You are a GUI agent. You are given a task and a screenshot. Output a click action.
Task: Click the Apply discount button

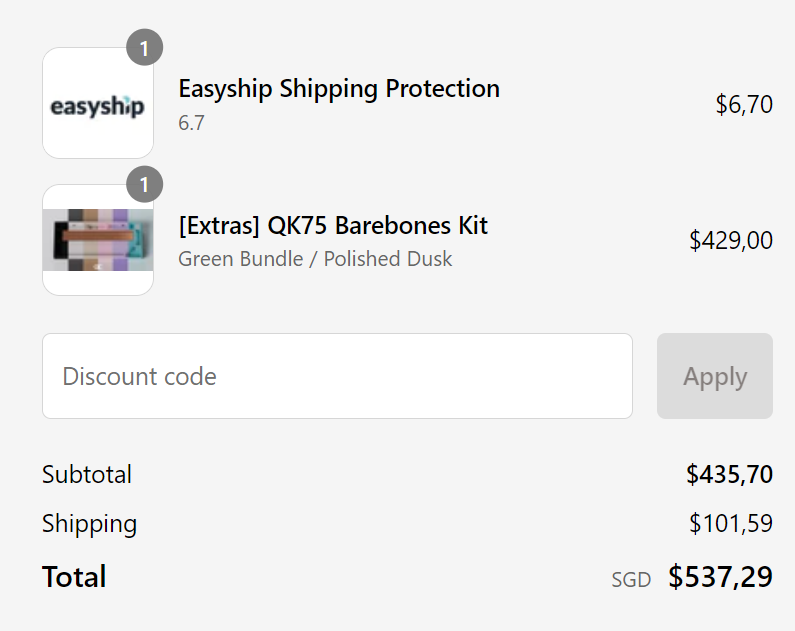[715, 376]
